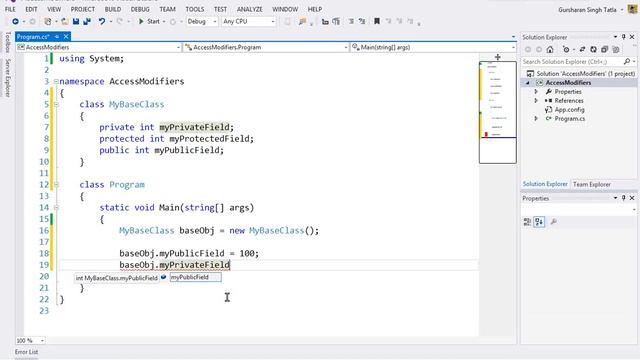This screenshot has width=640, height=360.
Task: Click the Gursharan Singh Tatla account name
Action: 587,10
